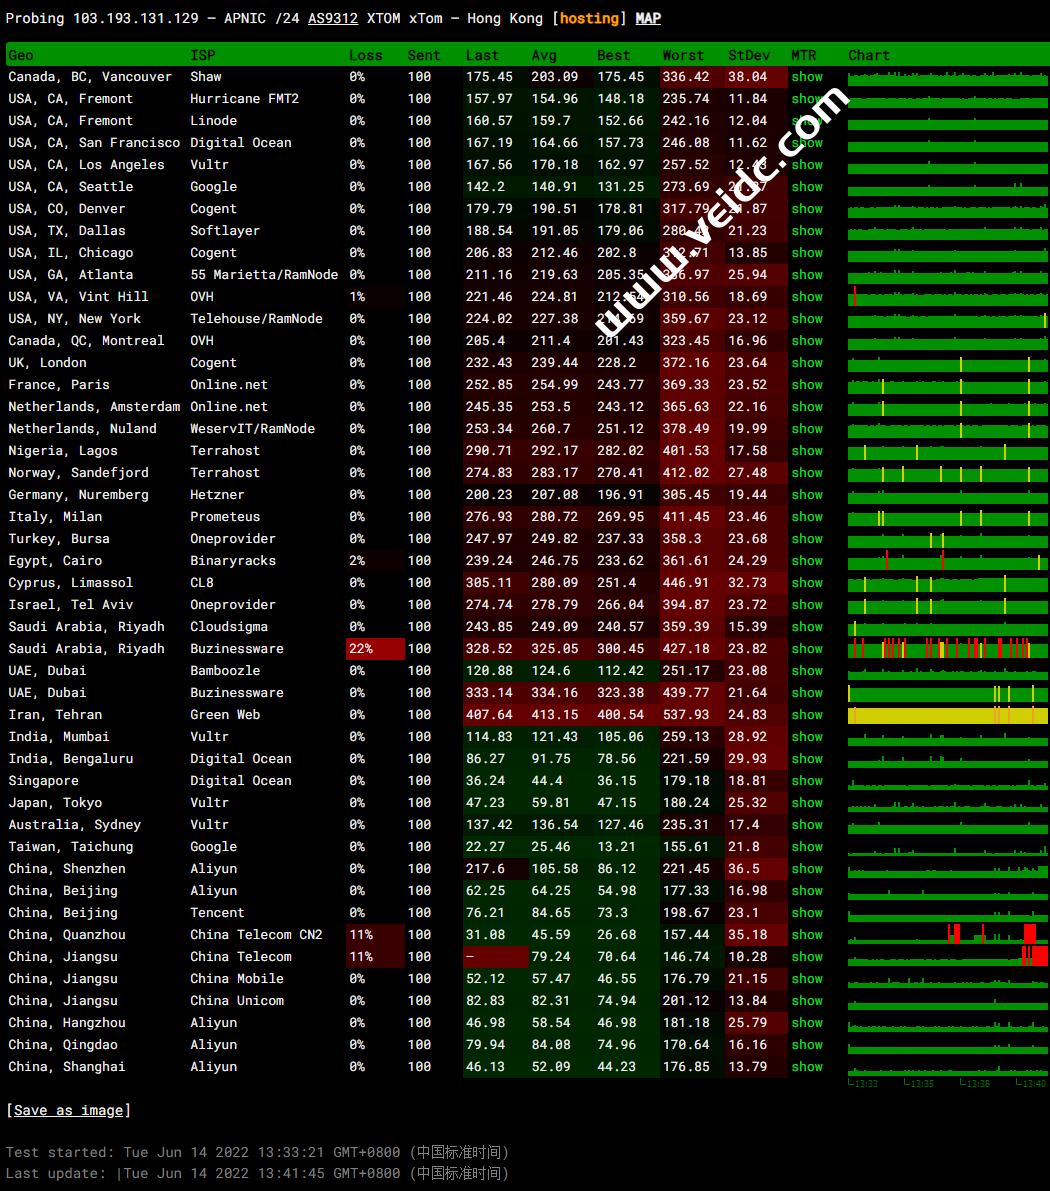Image resolution: width=1050 pixels, height=1191 pixels.
Task: Click the red-striped chart for Riyadh Buzinessware
Action: point(948,649)
